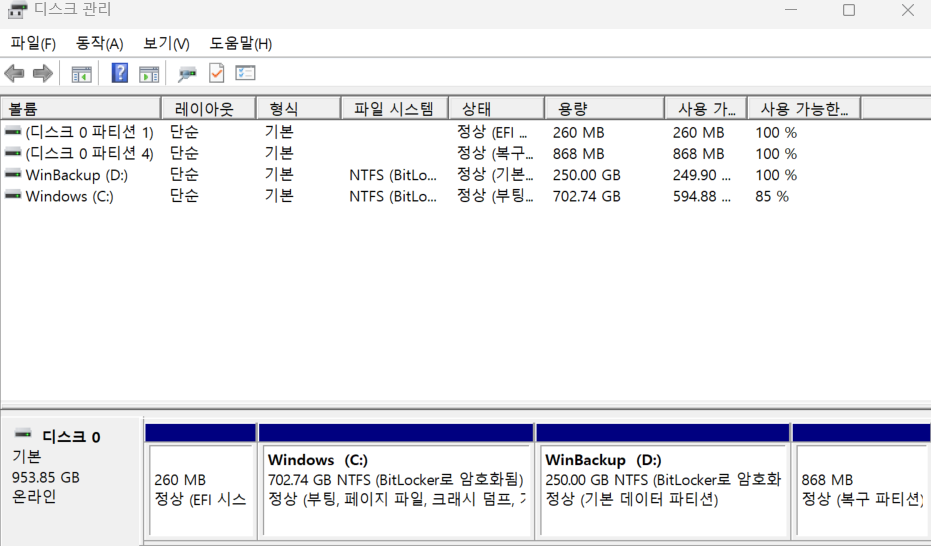This screenshot has width=931, height=546.
Task: Open Help via the blue question mark icon
Action: (x=120, y=73)
